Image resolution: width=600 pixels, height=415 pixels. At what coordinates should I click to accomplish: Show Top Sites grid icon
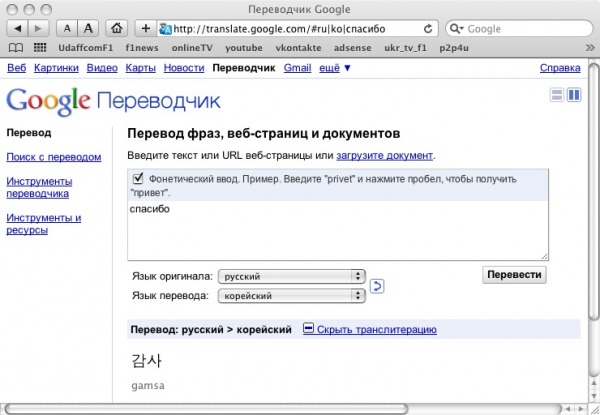tap(40, 48)
